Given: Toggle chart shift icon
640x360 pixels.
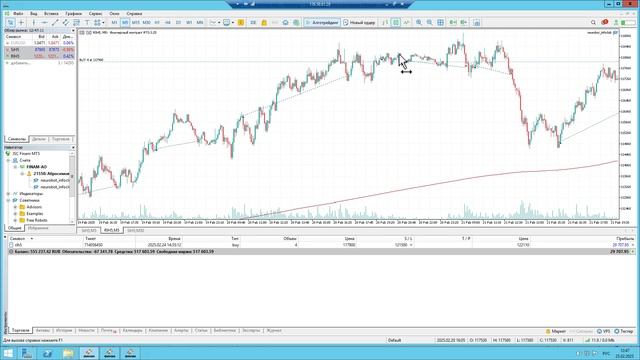Looking at the screenshot, I should click(x=464, y=22).
